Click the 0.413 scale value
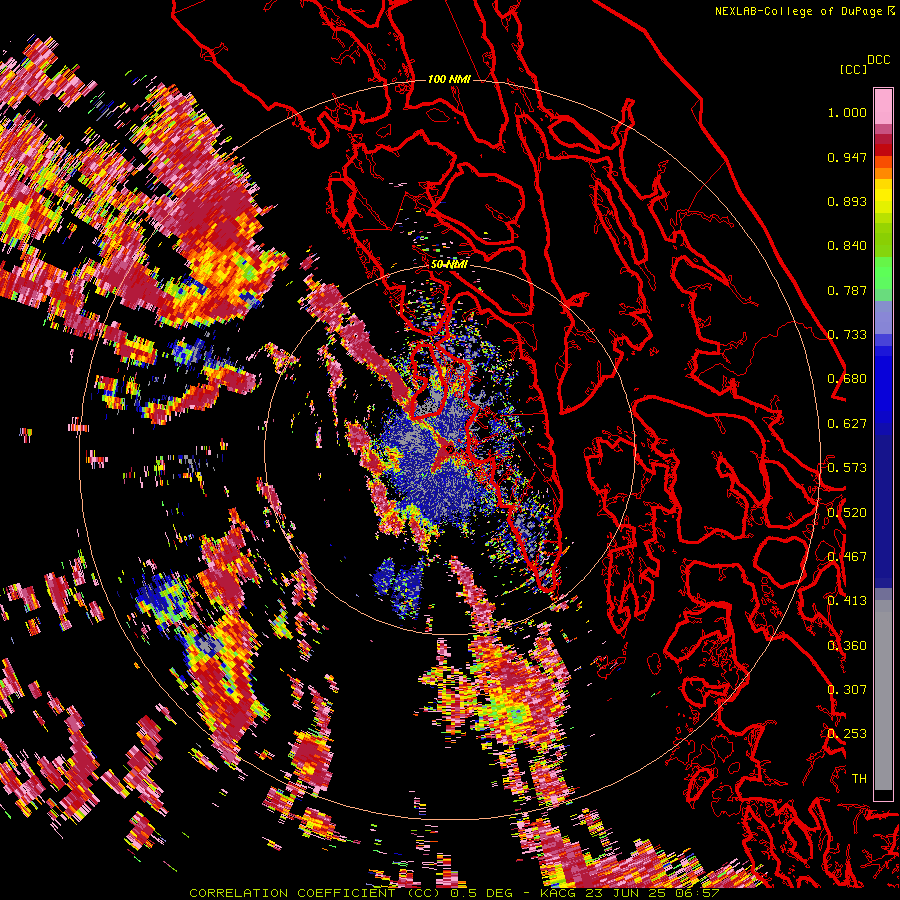The width and height of the screenshot is (900, 900). 847,601
